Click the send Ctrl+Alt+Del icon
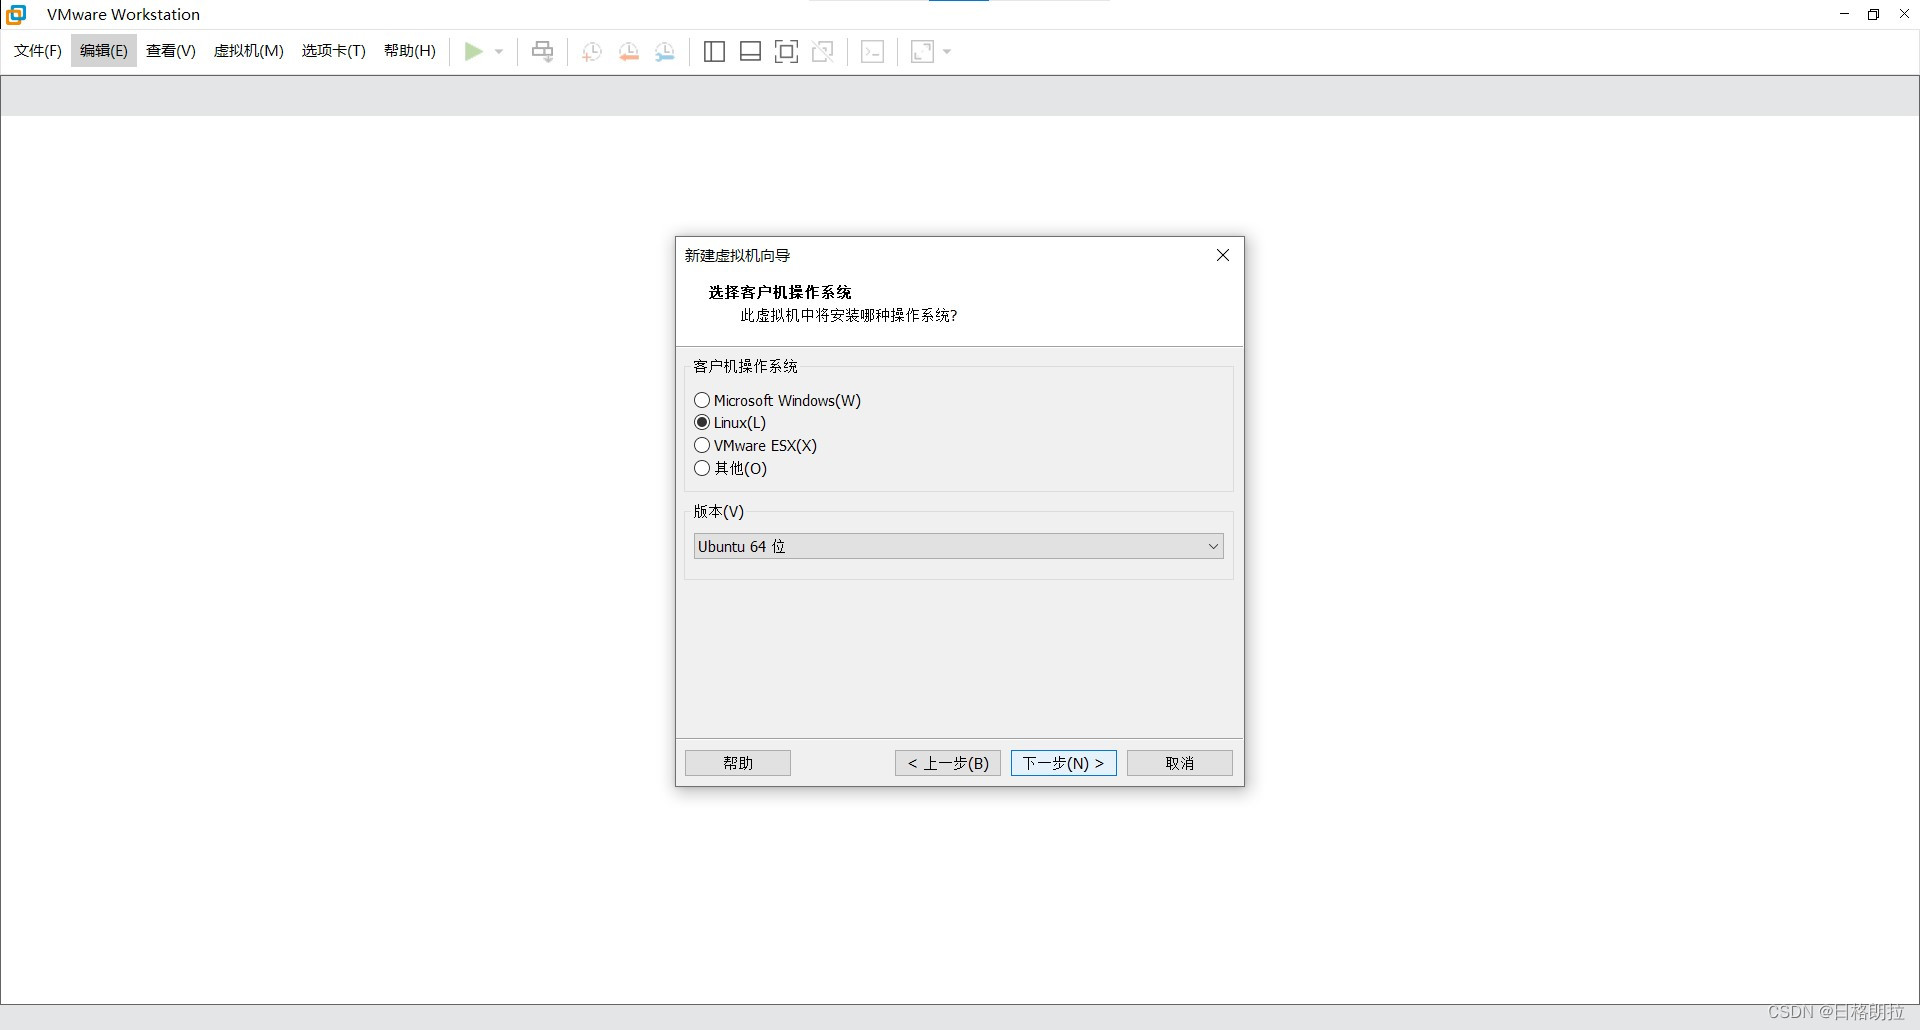 click(542, 51)
